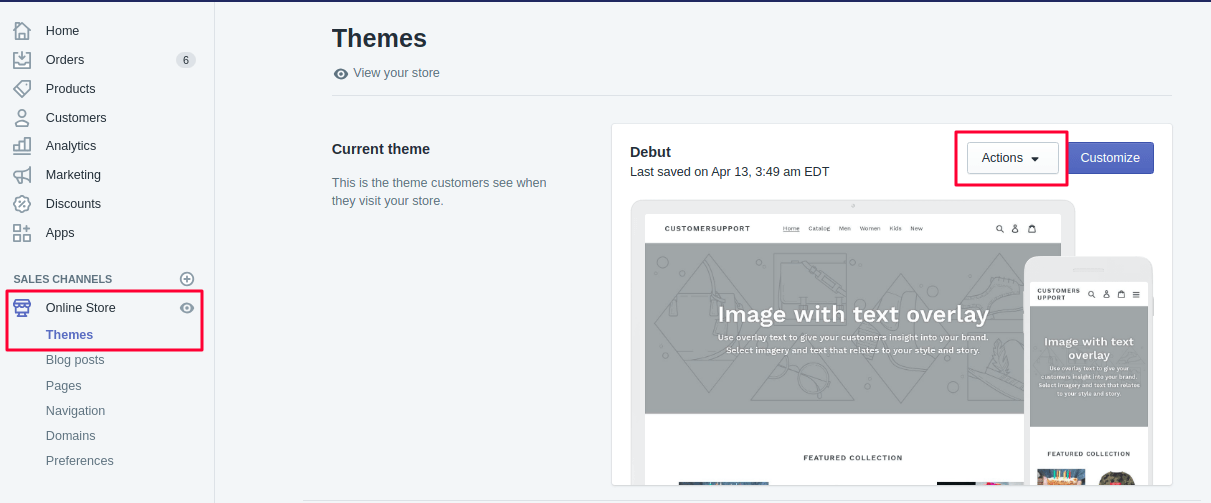Viewport: 1211px width, 503px height.
Task: Open the Analytics bar chart icon
Action: pyautogui.click(x=22, y=146)
